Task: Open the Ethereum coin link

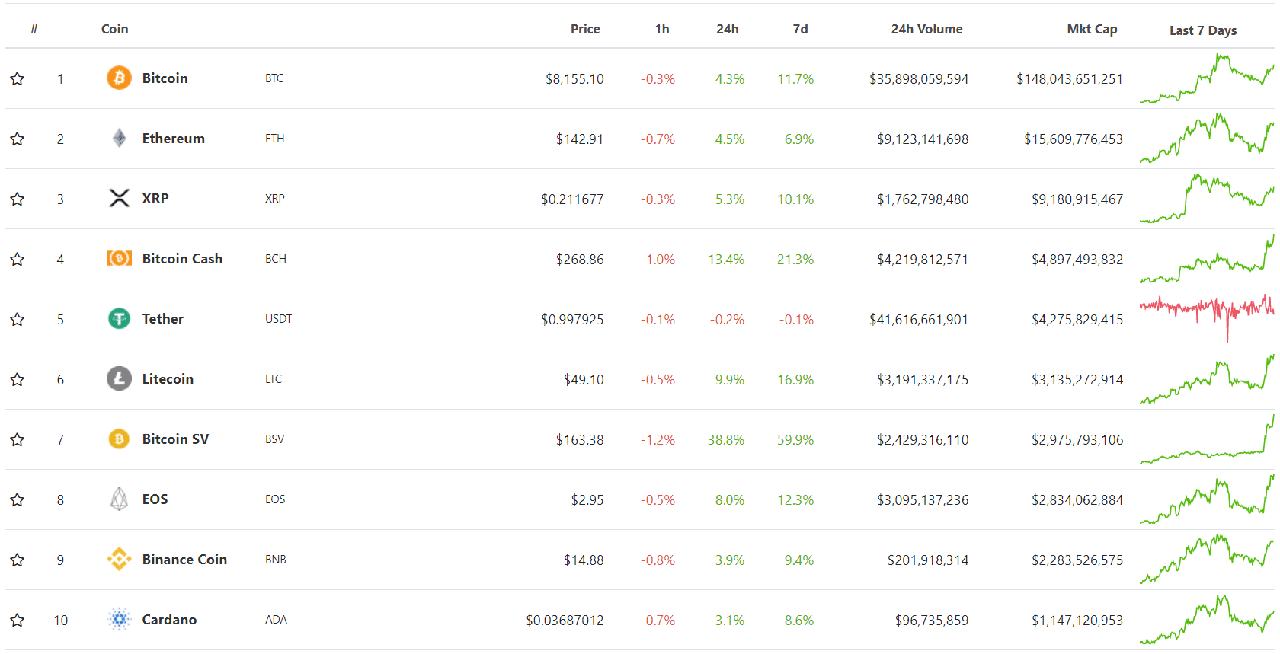Action: coord(173,138)
